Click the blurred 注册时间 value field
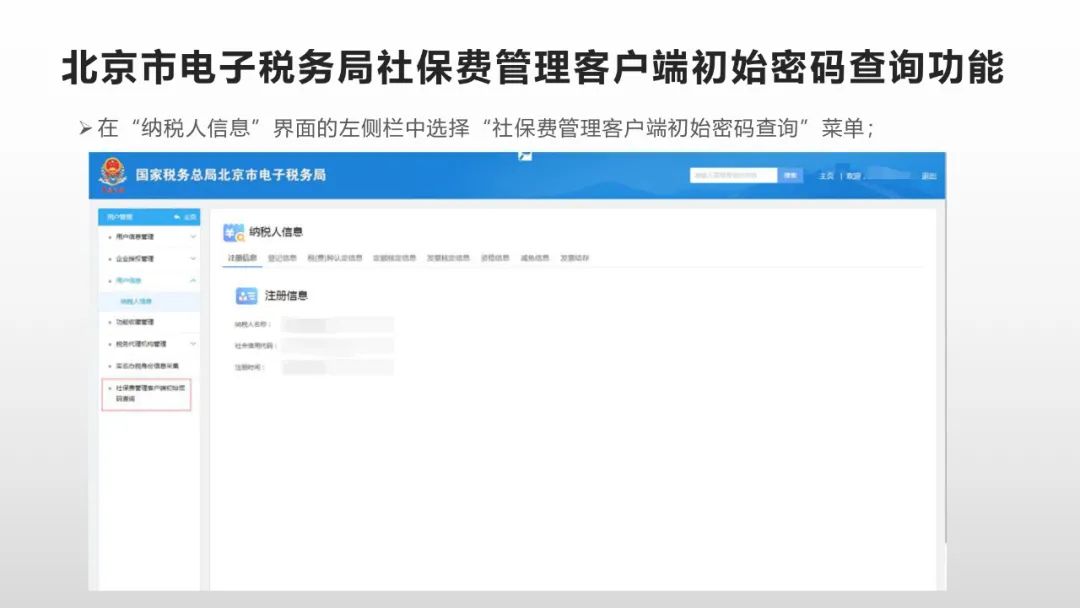Screen dimensions: 1080x608 click(x=338, y=367)
